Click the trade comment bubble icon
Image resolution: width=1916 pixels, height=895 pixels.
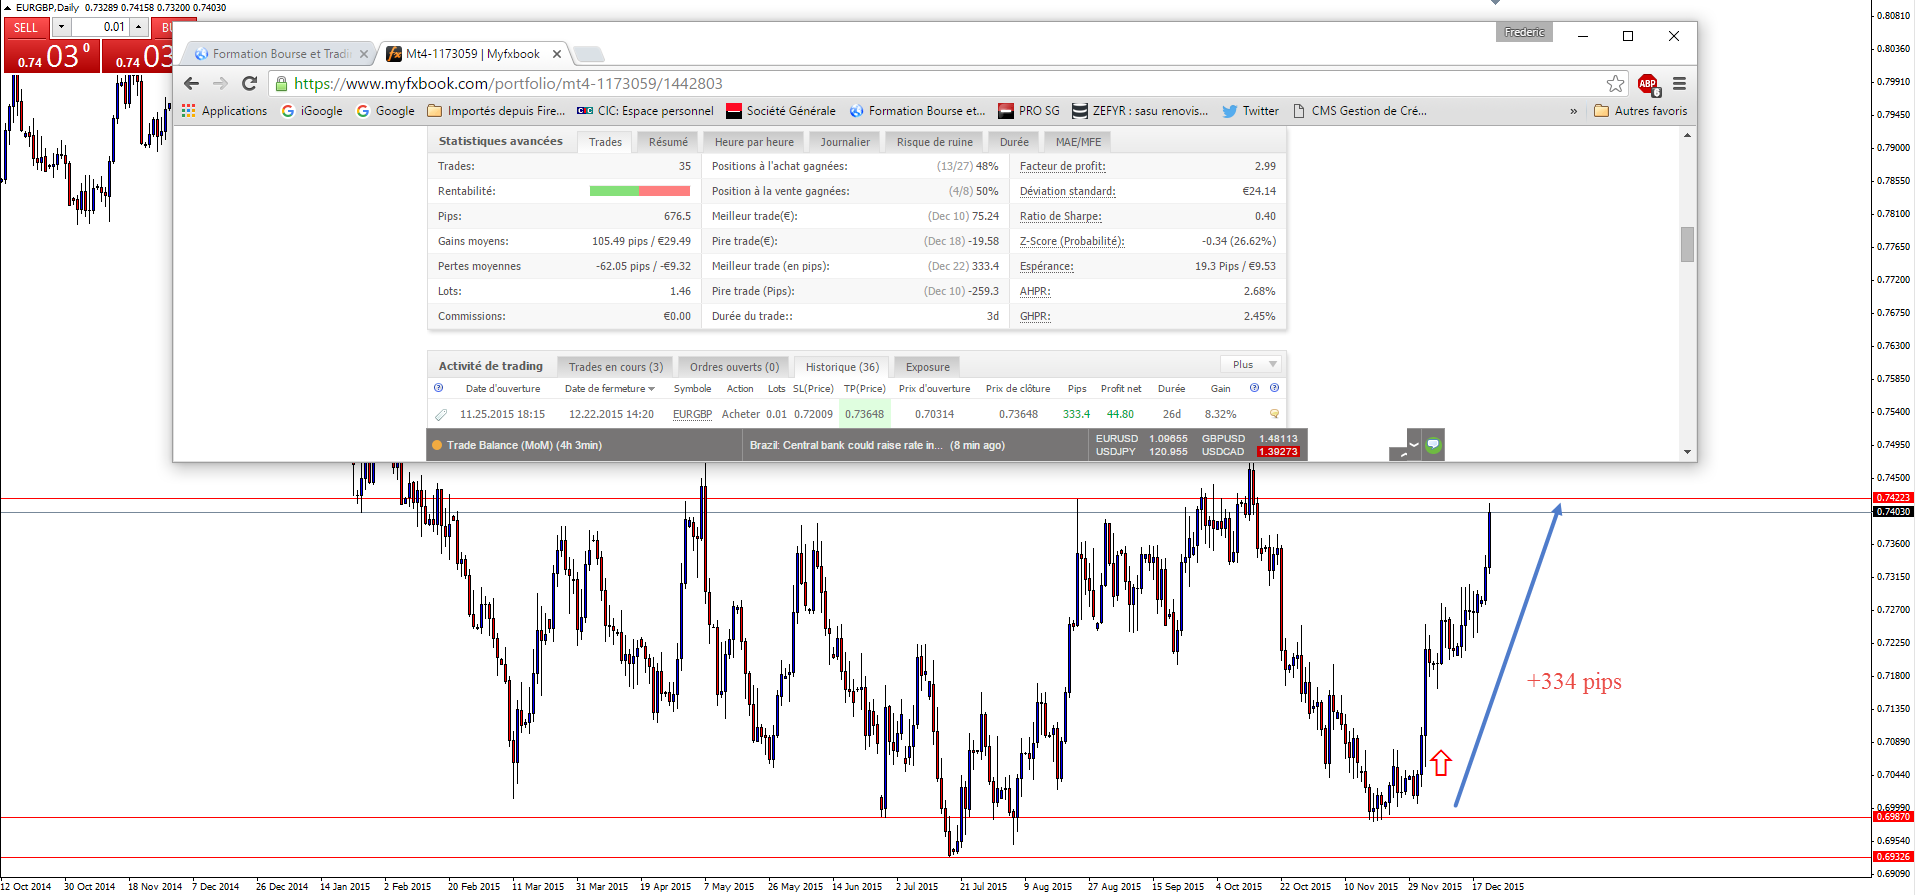pos(1274,414)
